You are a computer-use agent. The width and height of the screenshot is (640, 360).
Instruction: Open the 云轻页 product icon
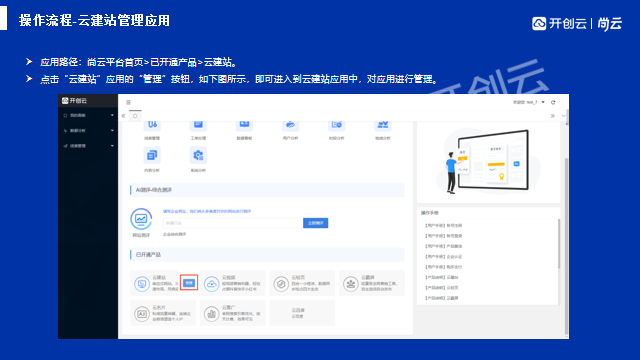click(281, 284)
